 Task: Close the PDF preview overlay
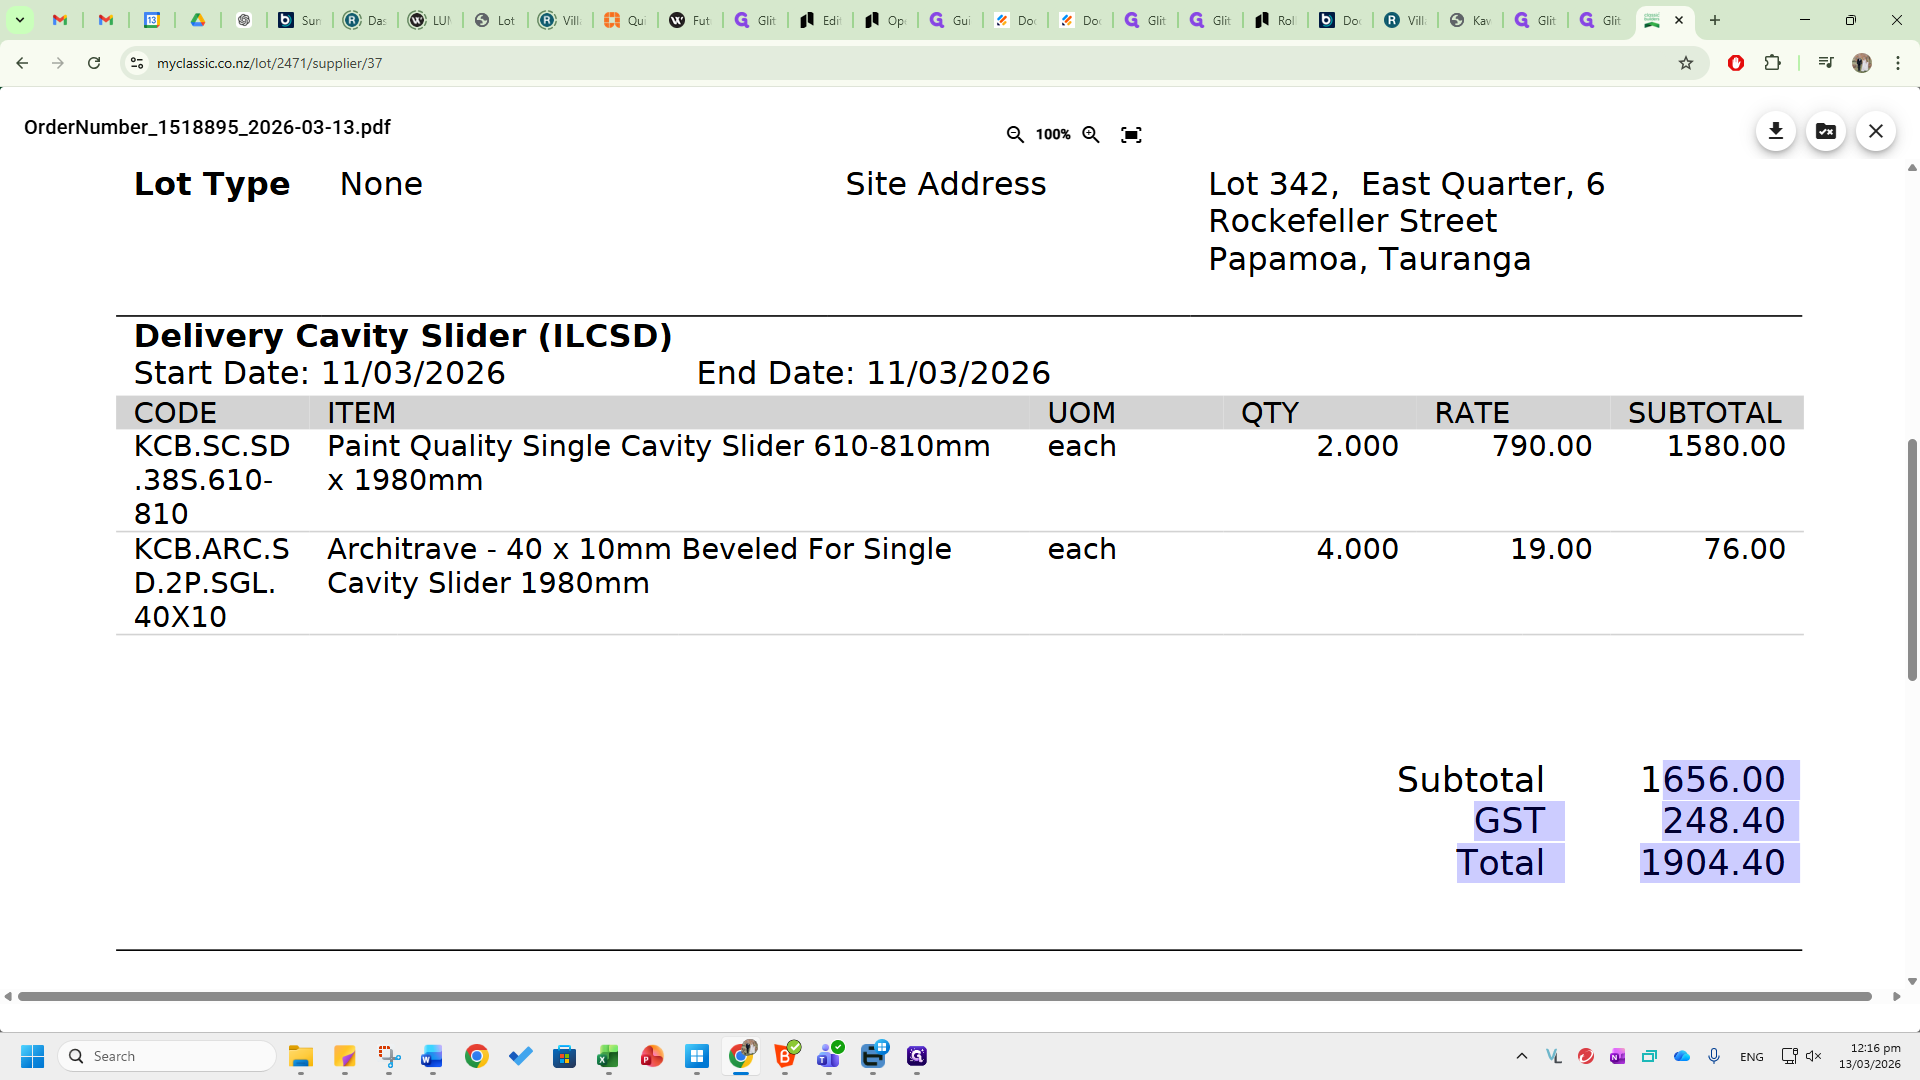click(1876, 131)
